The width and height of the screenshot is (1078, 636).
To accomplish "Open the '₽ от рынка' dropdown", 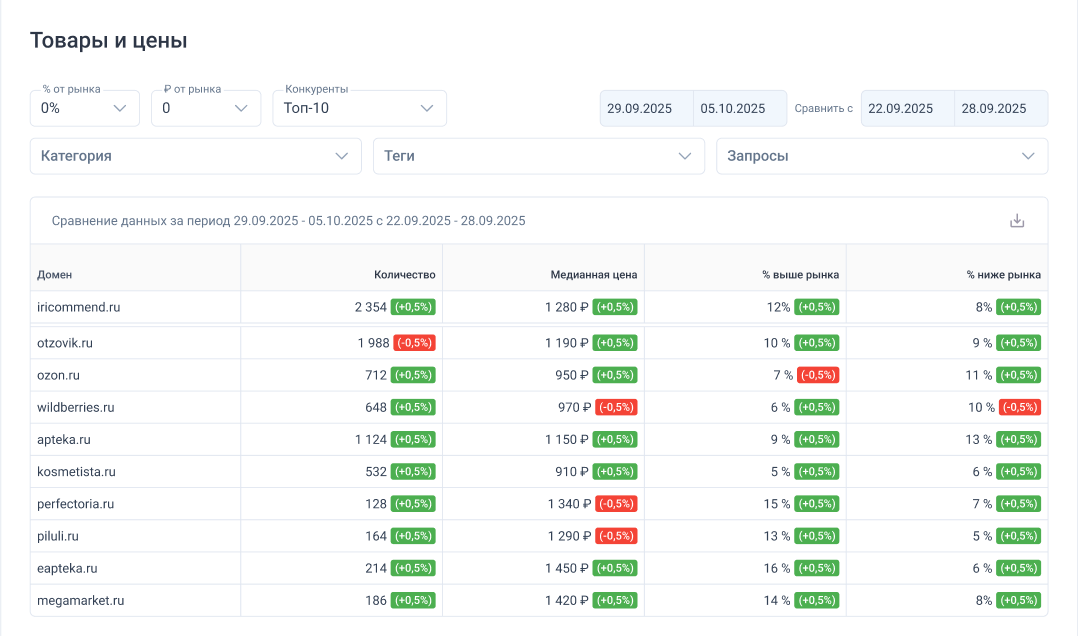I will click(205, 108).
